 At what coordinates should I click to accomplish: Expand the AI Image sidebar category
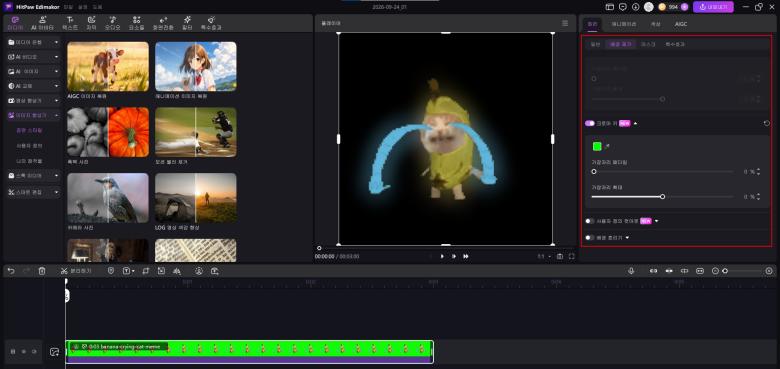(x=33, y=71)
